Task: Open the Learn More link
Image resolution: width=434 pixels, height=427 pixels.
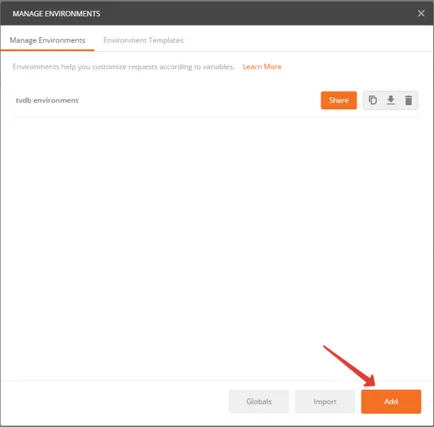Action: tap(262, 67)
